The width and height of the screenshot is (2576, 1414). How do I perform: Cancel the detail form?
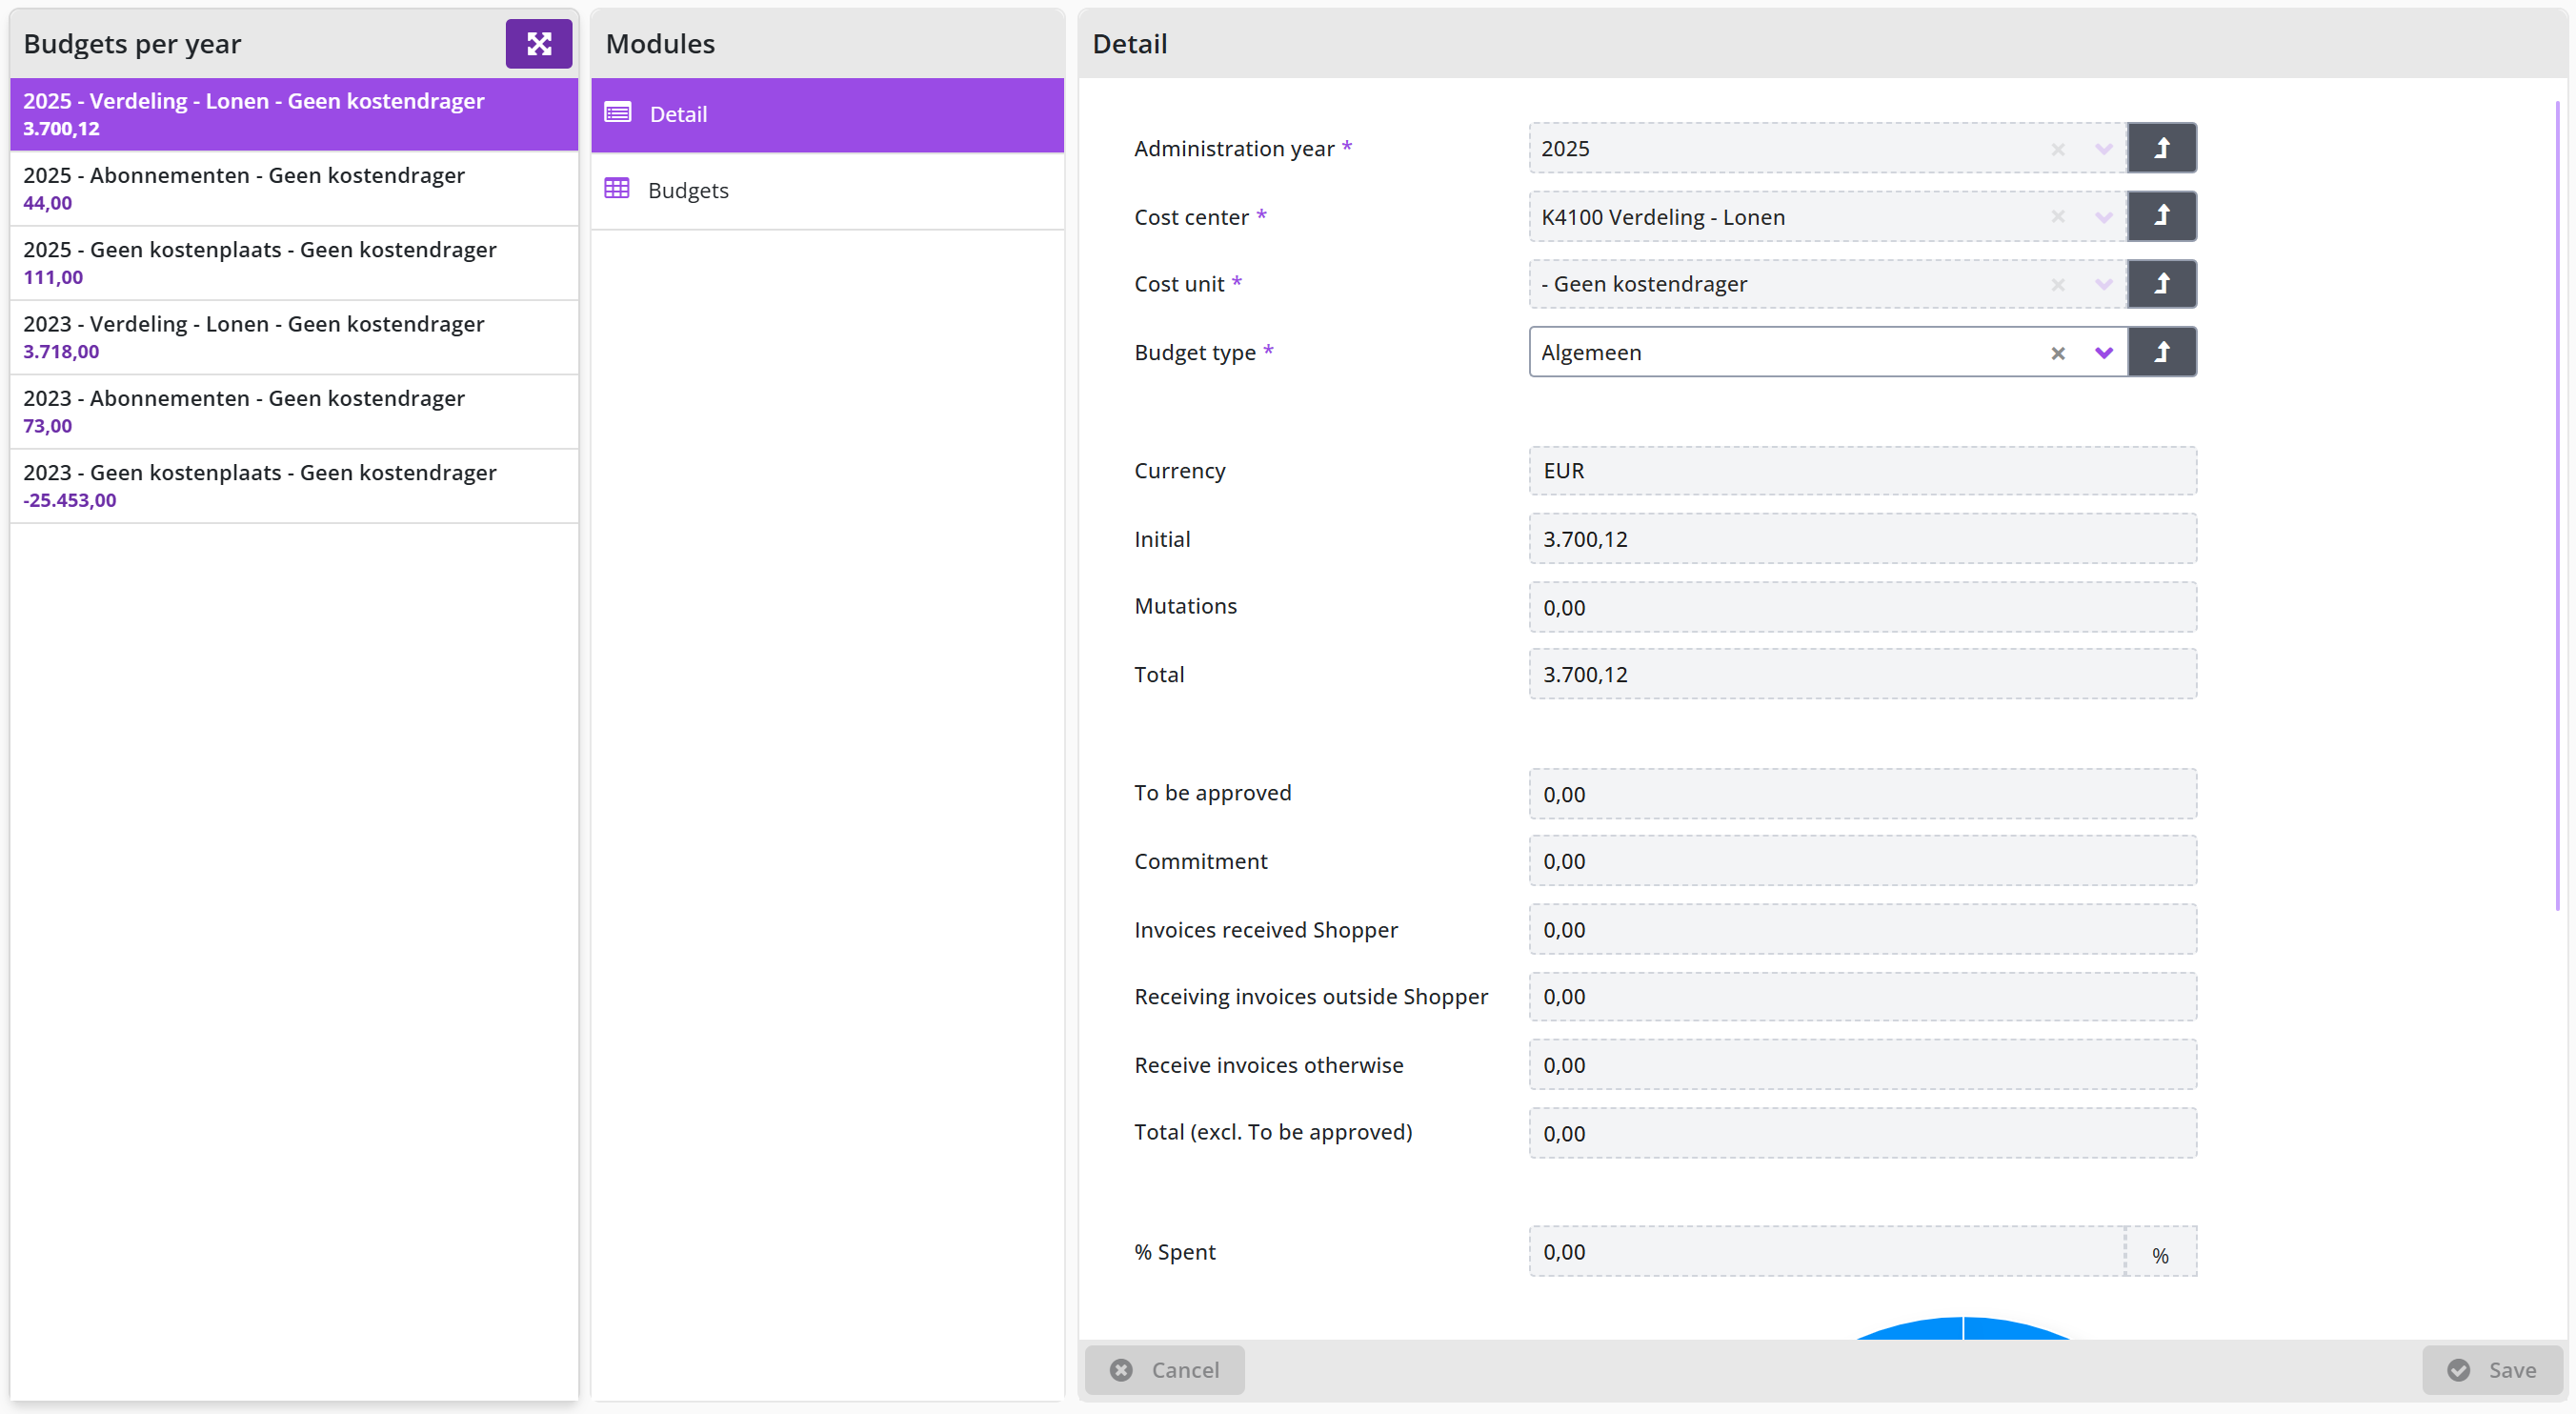pyautogui.click(x=1164, y=1369)
